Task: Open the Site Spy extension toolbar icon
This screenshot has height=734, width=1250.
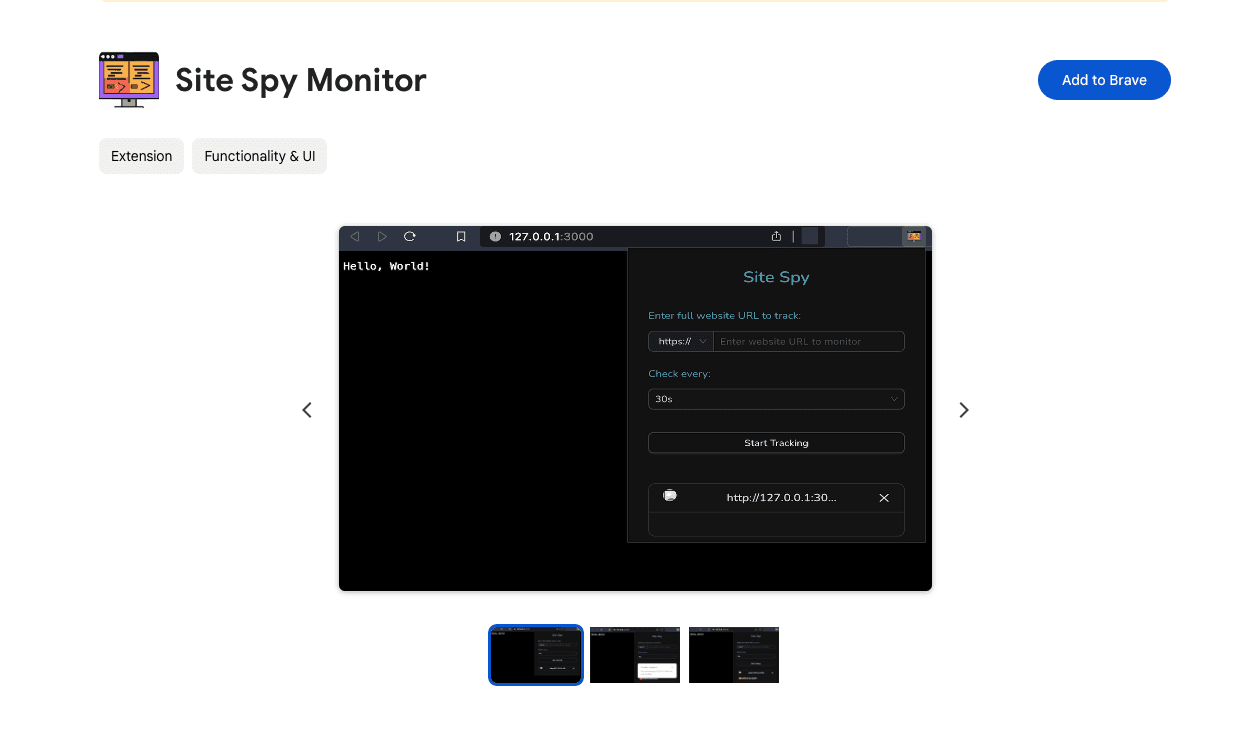Action: point(913,236)
